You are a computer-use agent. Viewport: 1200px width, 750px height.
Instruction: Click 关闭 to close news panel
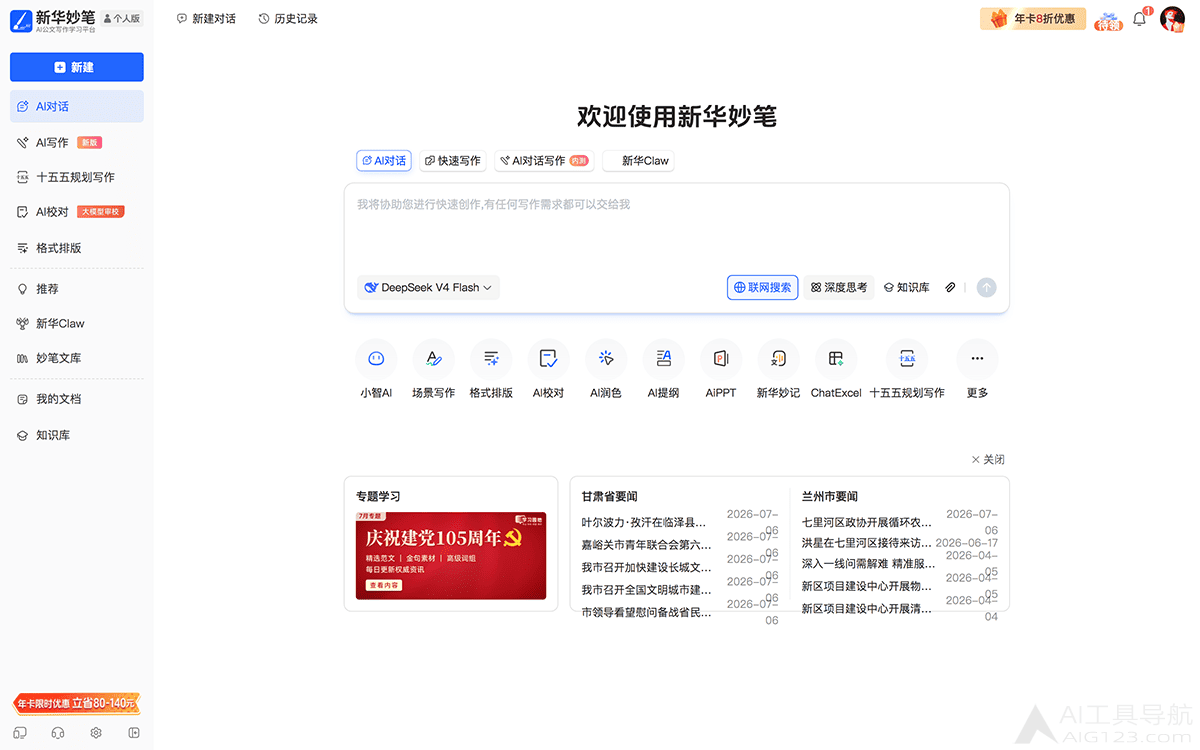pyautogui.click(x=988, y=459)
